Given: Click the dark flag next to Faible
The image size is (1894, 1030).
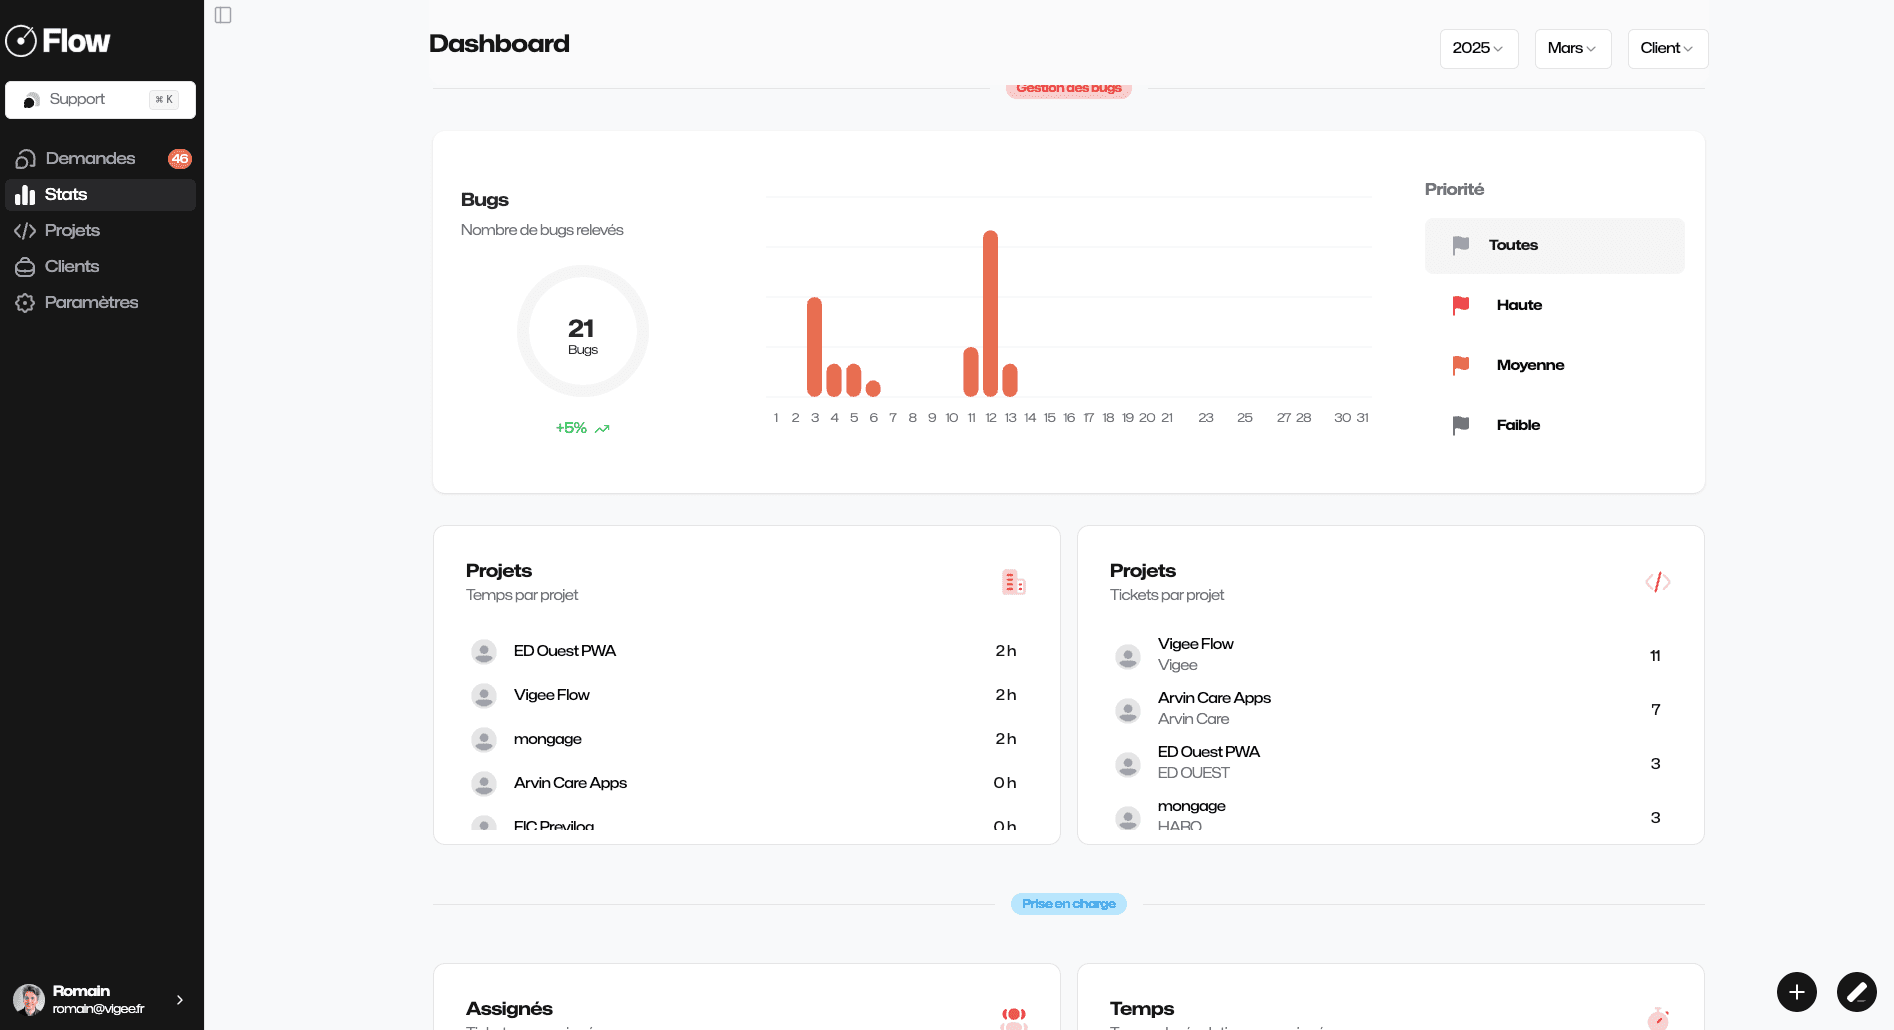Looking at the screenshot, I should click(1461, 425).
